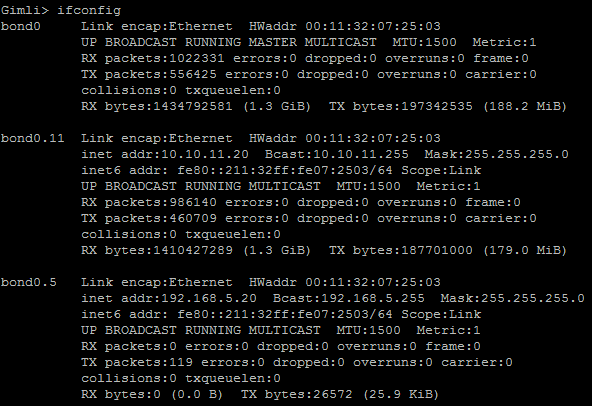Click bond0 TX packets:556425 text
This screenshot has height=406, width=592.
click(x=149, y=74)
